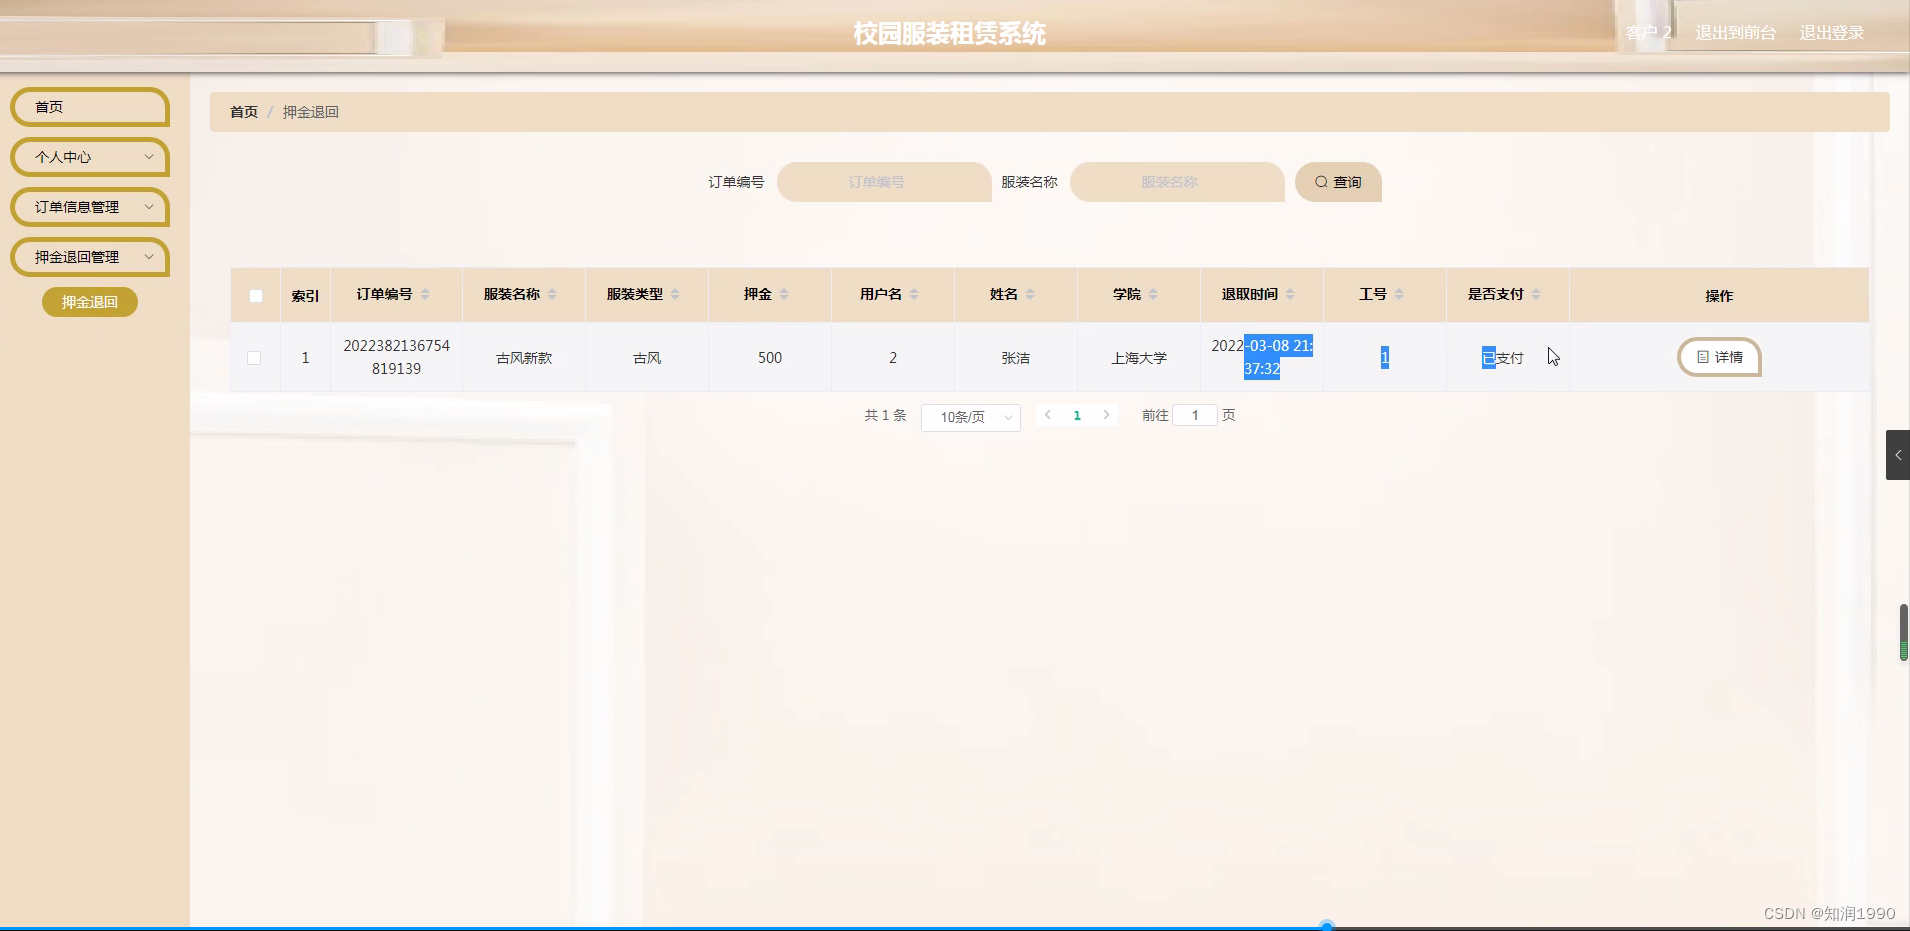1910x931 pixels.
Task: Click the next page arrow in pagination
Action: point(1105,415)
